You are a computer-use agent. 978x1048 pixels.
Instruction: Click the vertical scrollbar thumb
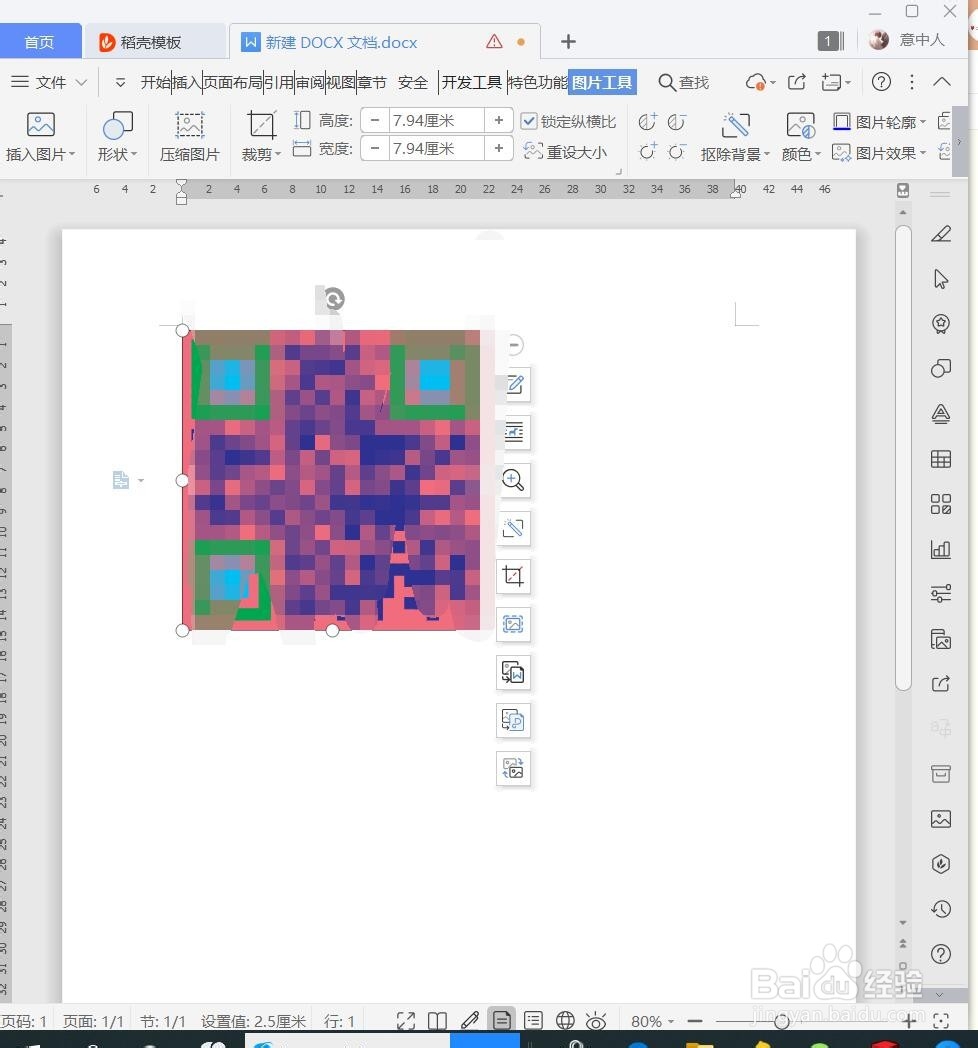(x=903, y=458)
